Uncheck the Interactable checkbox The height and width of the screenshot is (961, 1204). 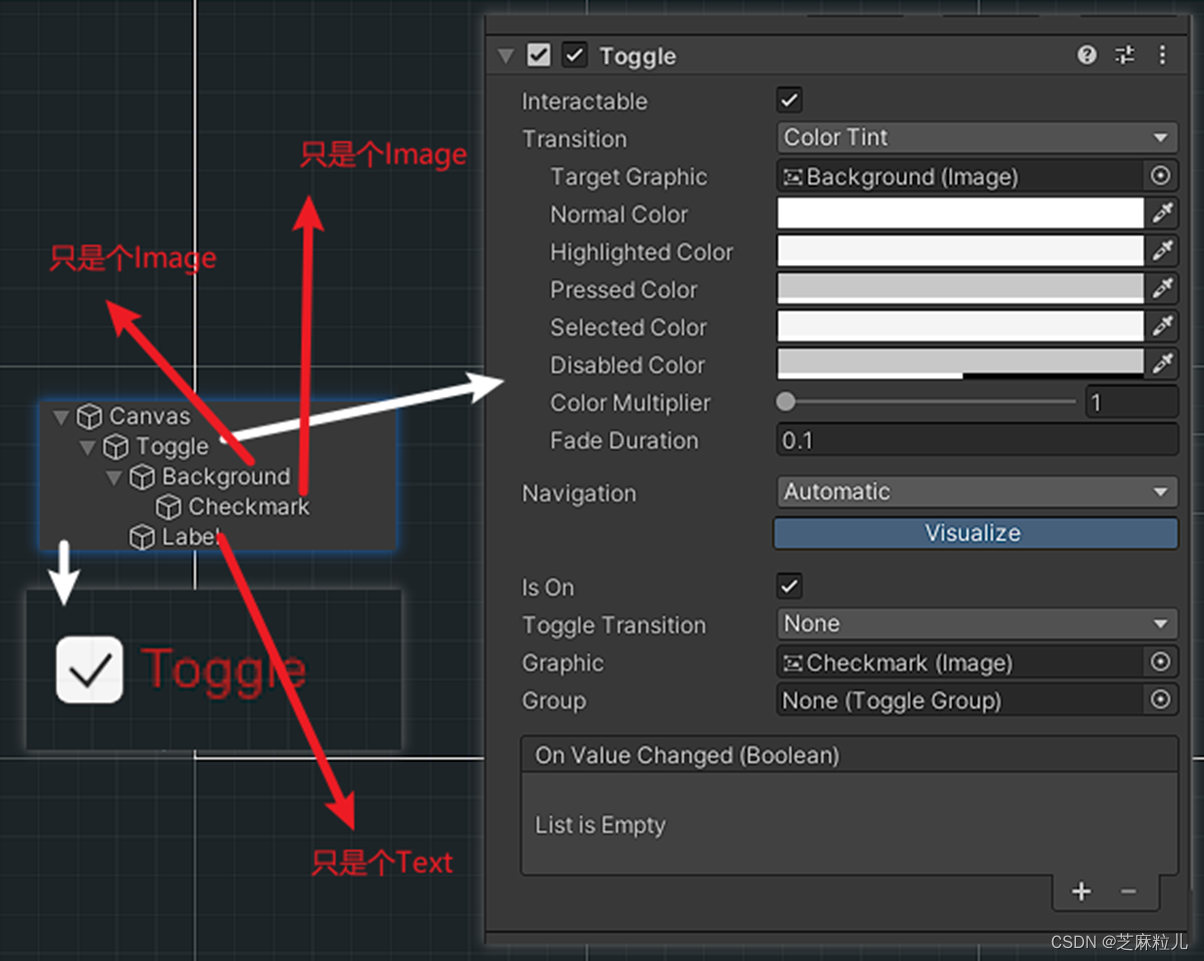pyautogui.click(x=789, y=100)
